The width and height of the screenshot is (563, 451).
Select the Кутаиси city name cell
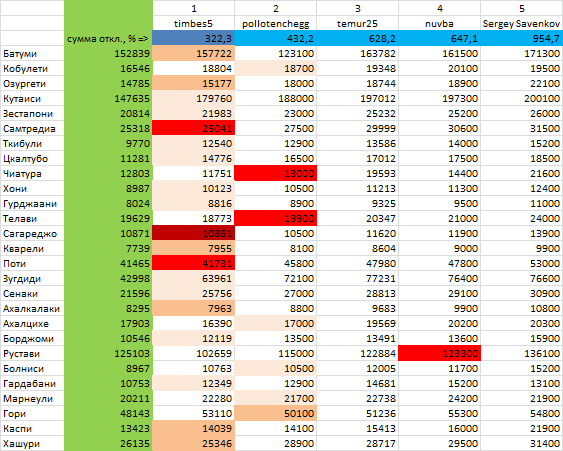(32, 98)
